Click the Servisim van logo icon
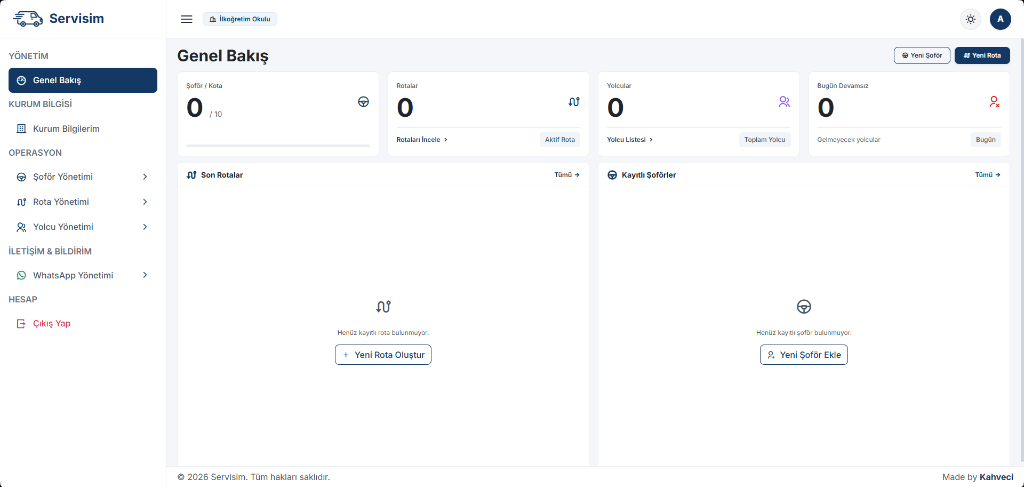The image size is (1024, 487). click(x=27, y=18)
